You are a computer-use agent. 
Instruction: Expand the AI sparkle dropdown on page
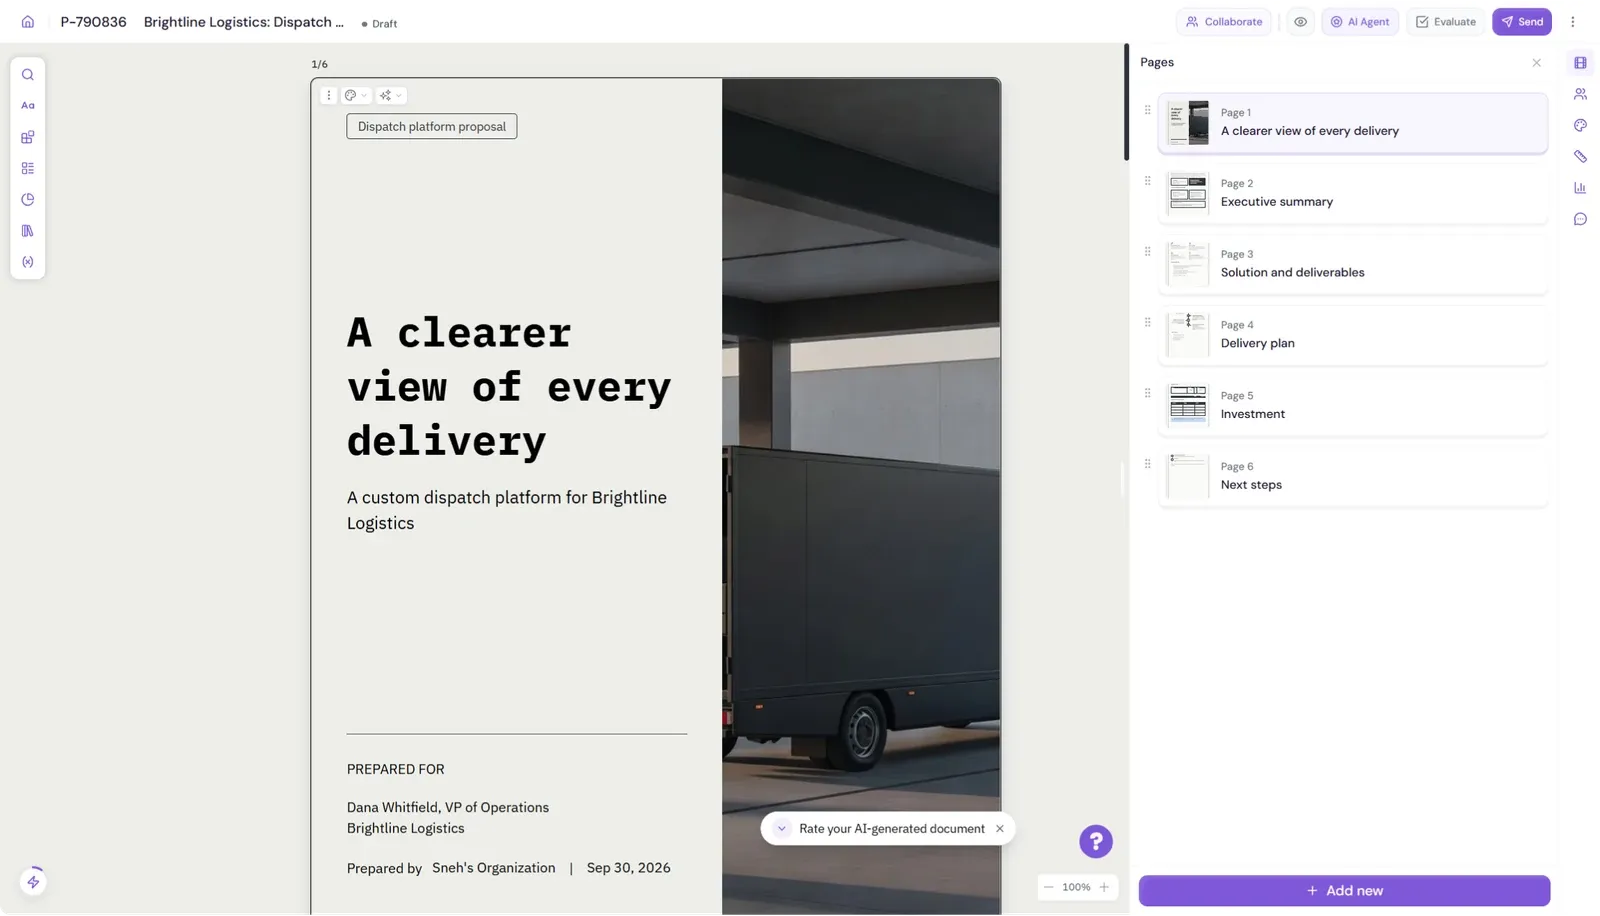pyautogui.click(x=391, y=96)
